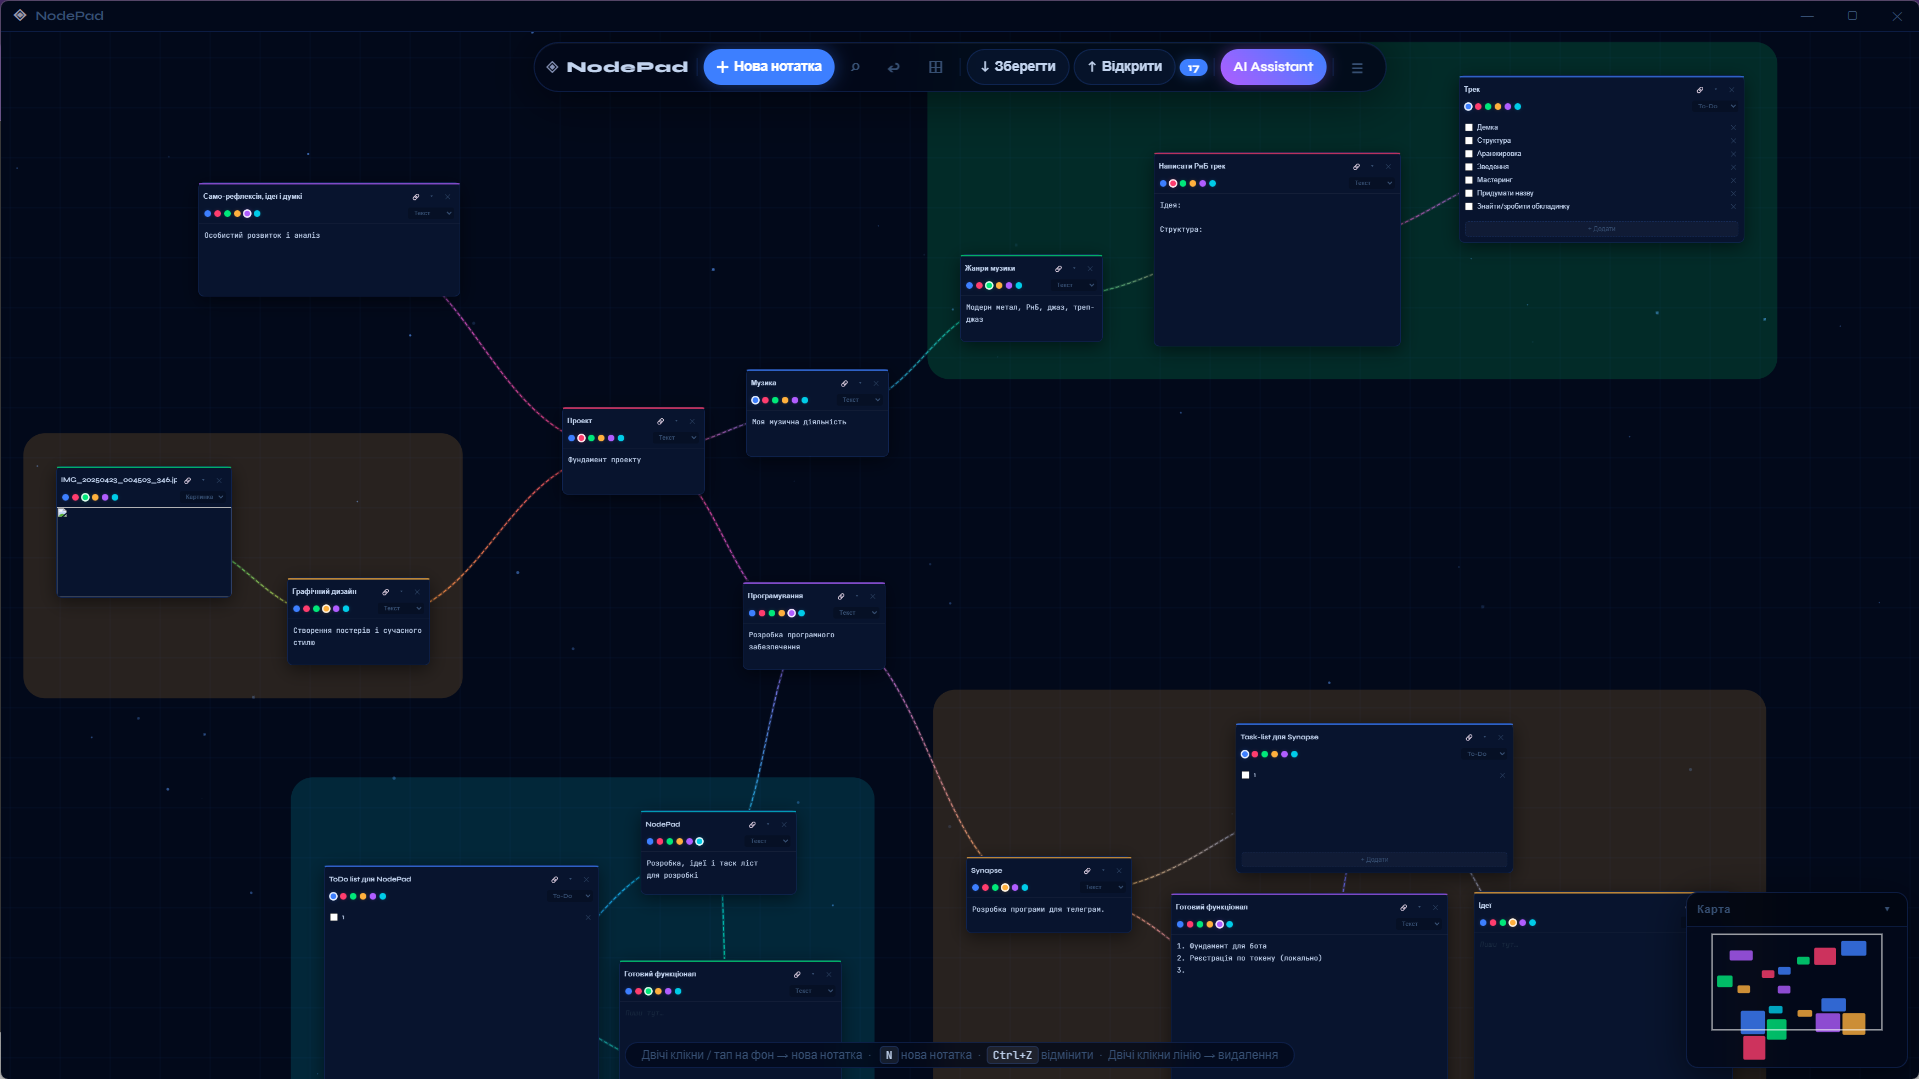Viewport: 1919px width, 1079px height.
Task: Open the To-Do type dropdown on Трек
Action: click(1717, 107)
